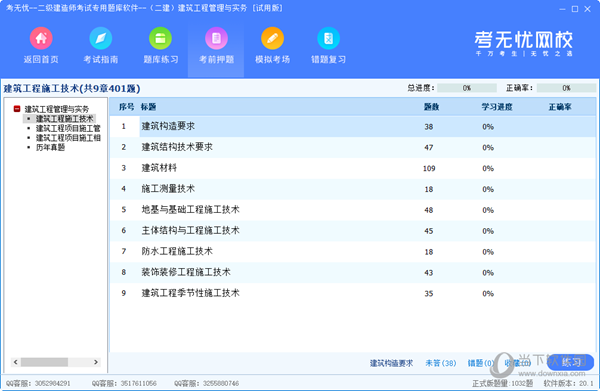
Task: Click the tree scrollbar left arrow
Action: [x=15, y=362]
